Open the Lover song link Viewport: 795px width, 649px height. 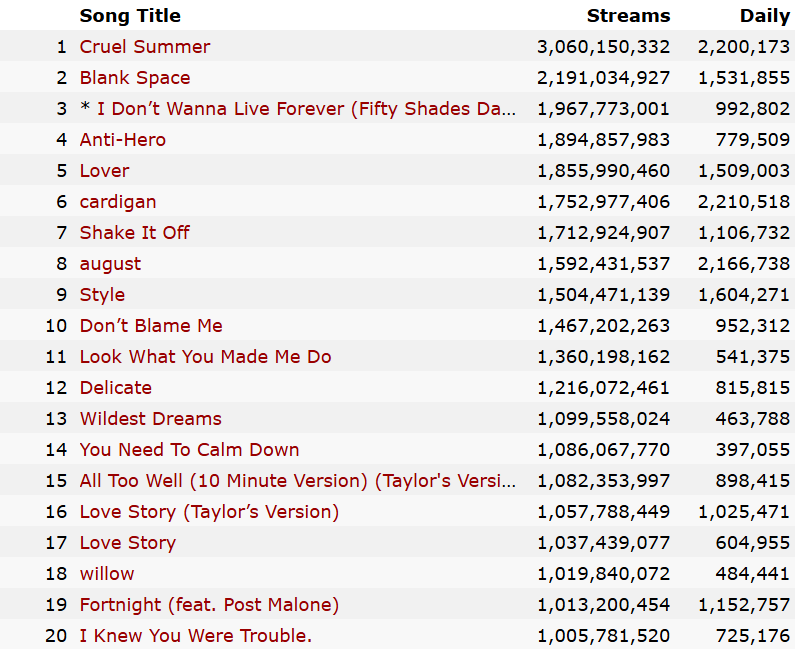click(105, 171)
